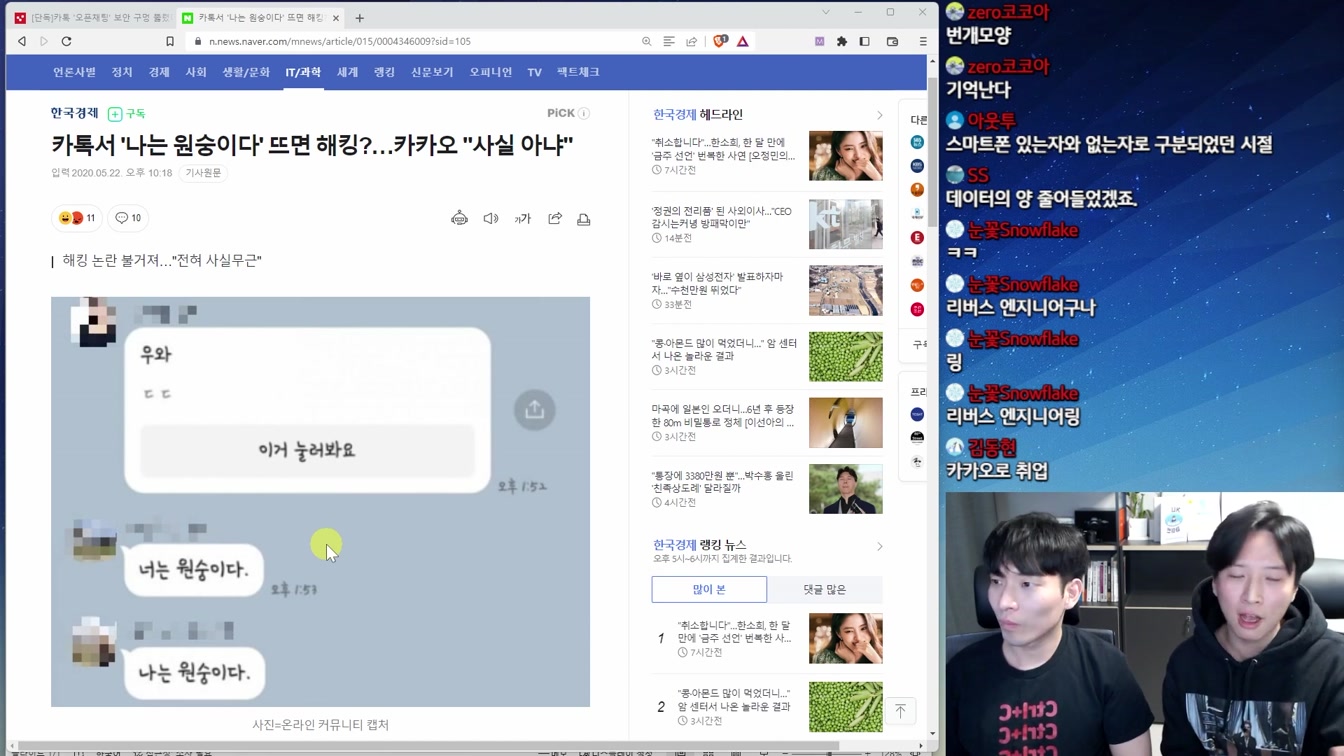Click the green peas headline thumbnail

click(x=846, y=356)
